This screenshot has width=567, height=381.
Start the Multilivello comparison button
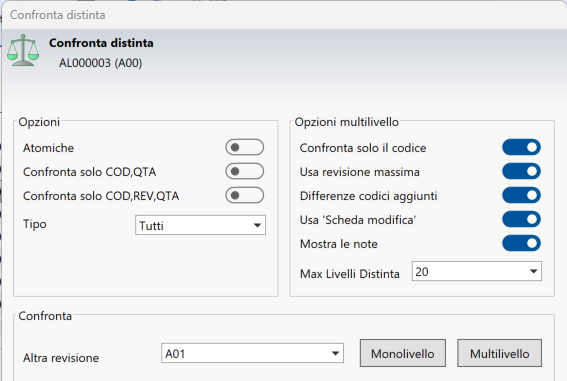(499, 353)
